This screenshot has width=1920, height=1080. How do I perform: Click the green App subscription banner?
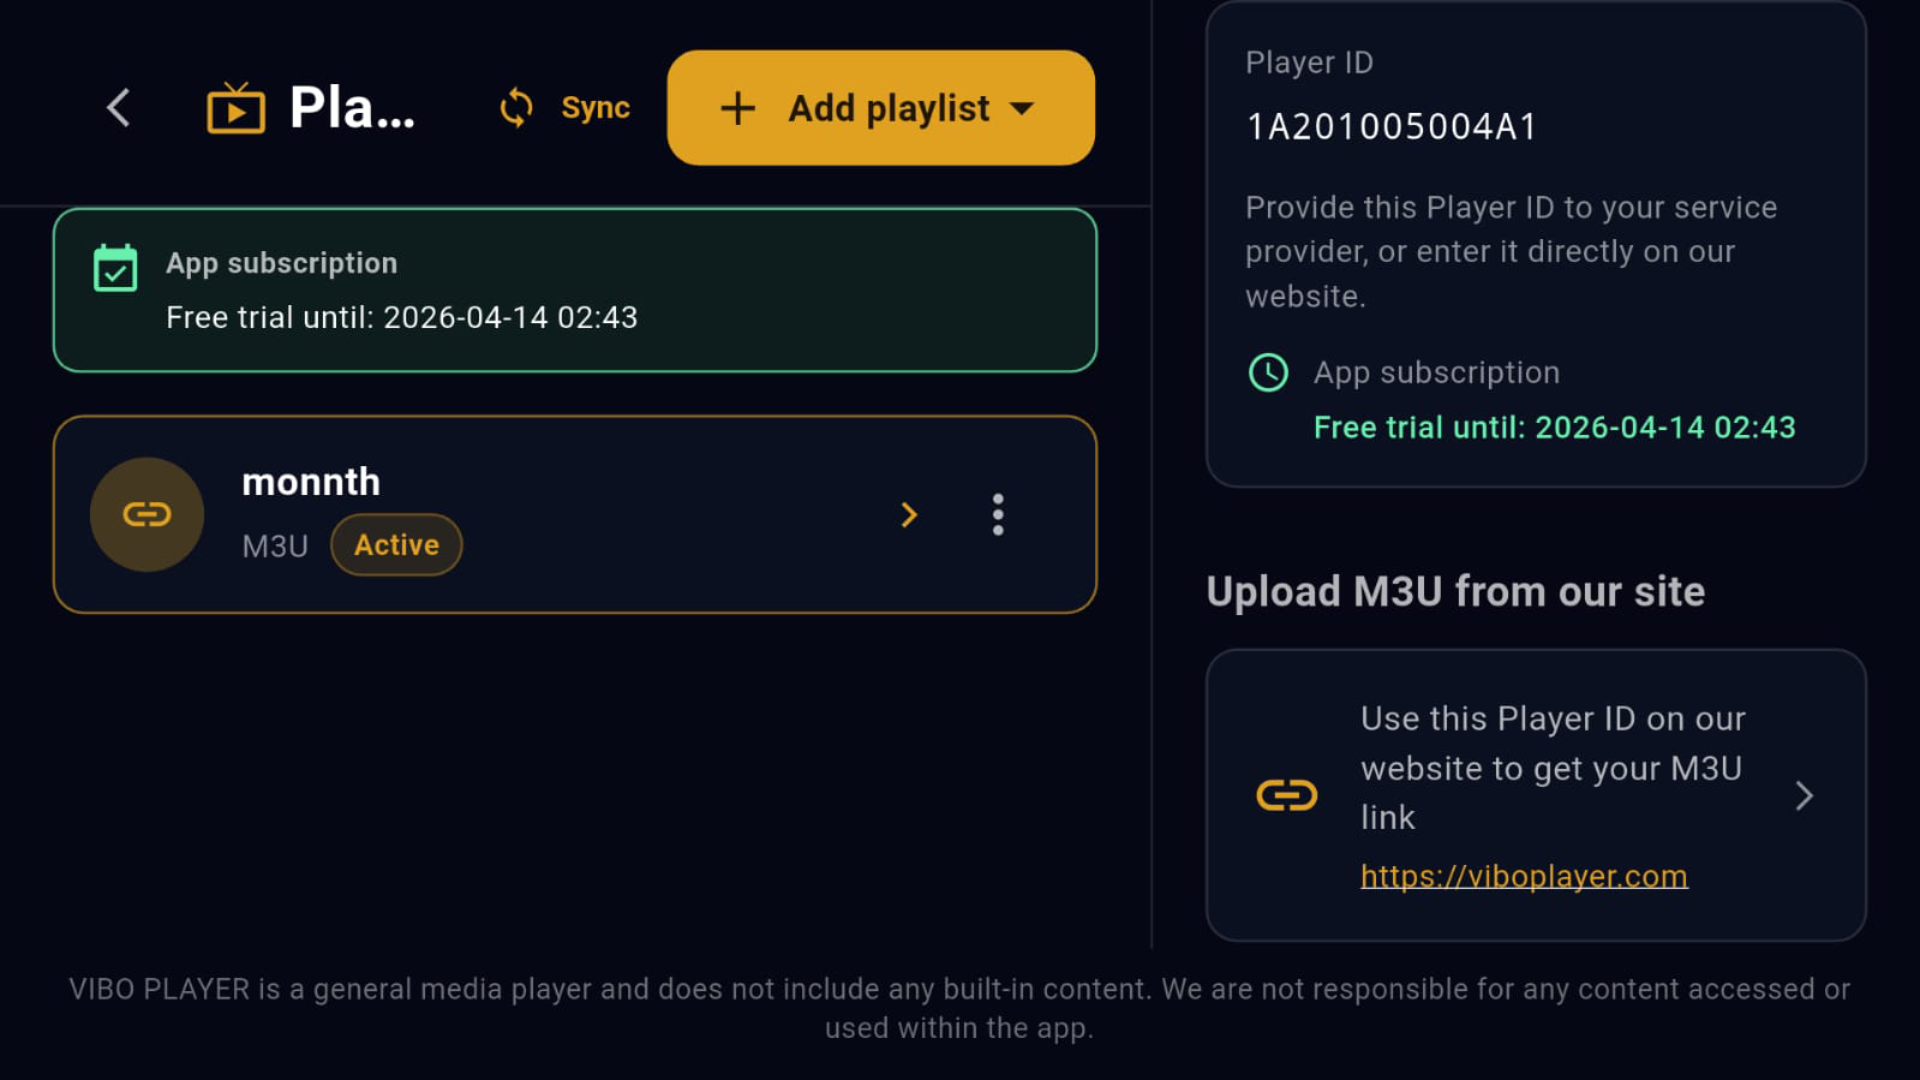575,290
